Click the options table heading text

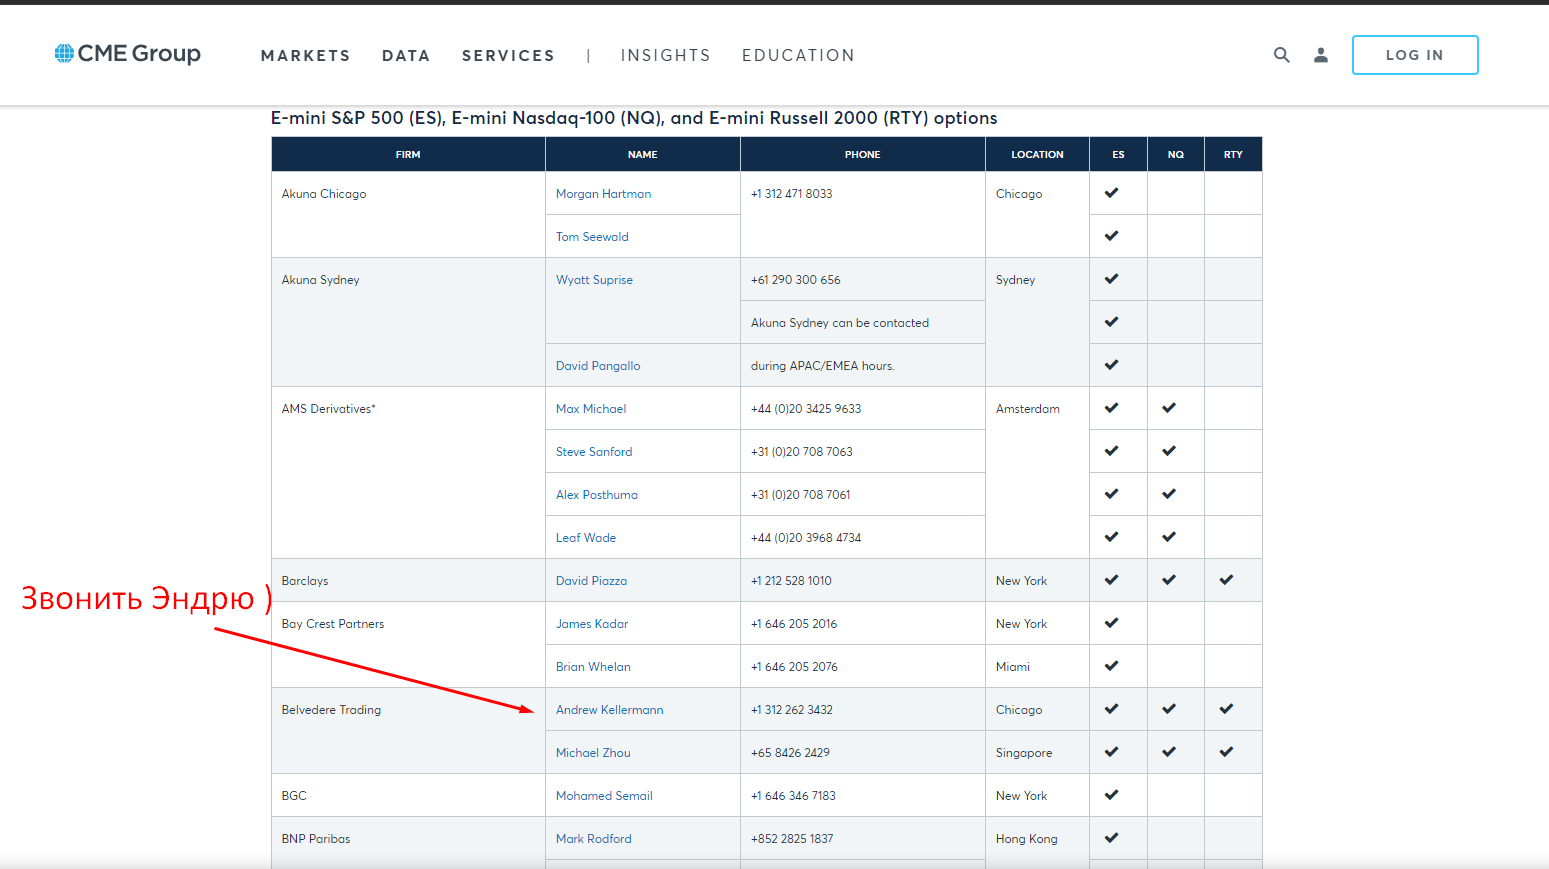click(634, 118)
